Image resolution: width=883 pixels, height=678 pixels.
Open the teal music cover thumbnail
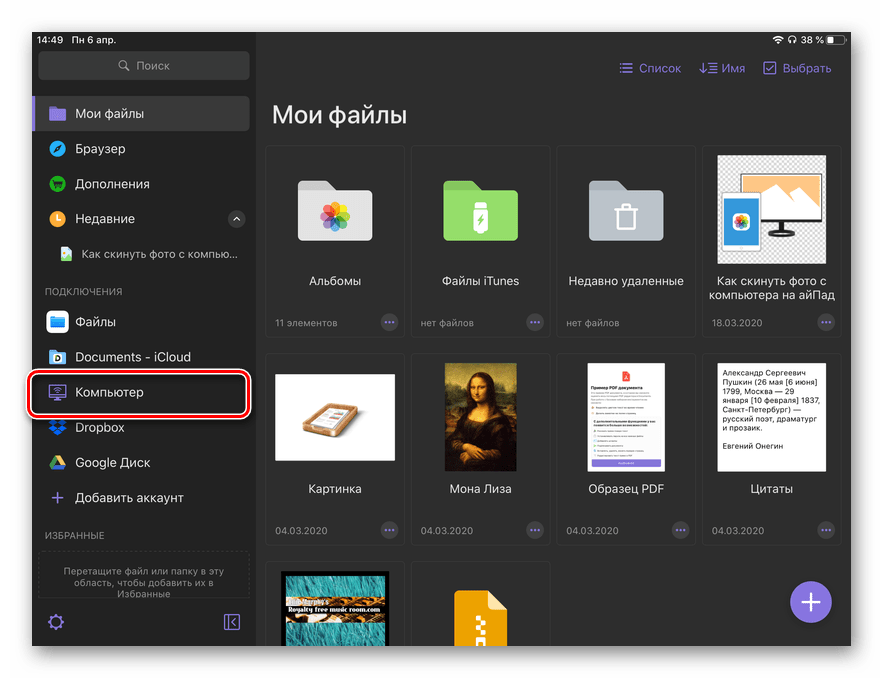[x=335, y=609]
